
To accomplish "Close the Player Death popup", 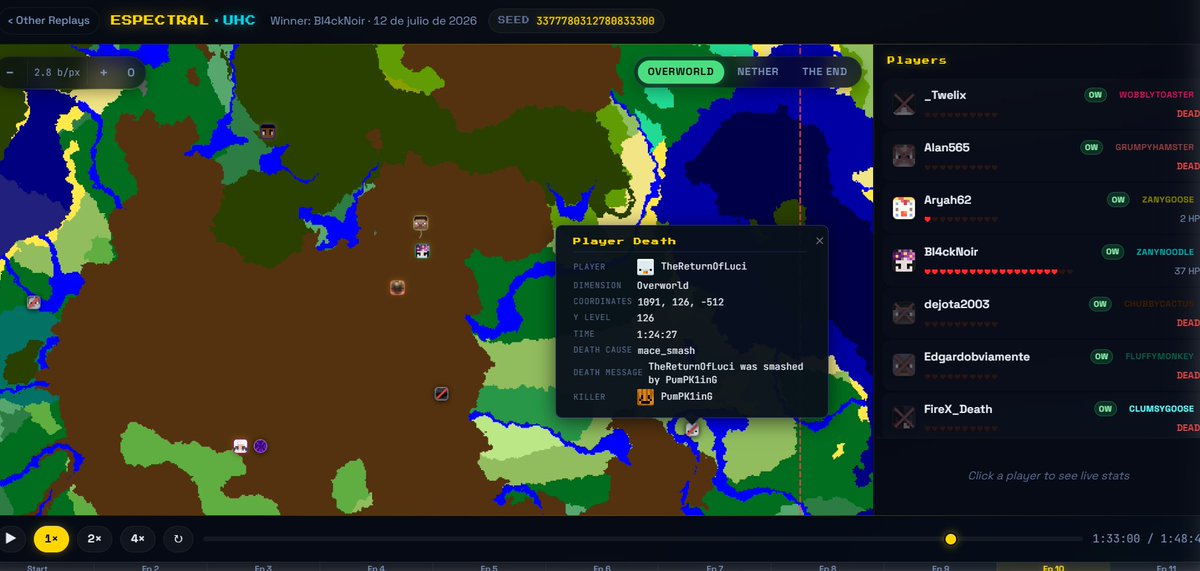I will pyautogui.click(x=819, y=240).
